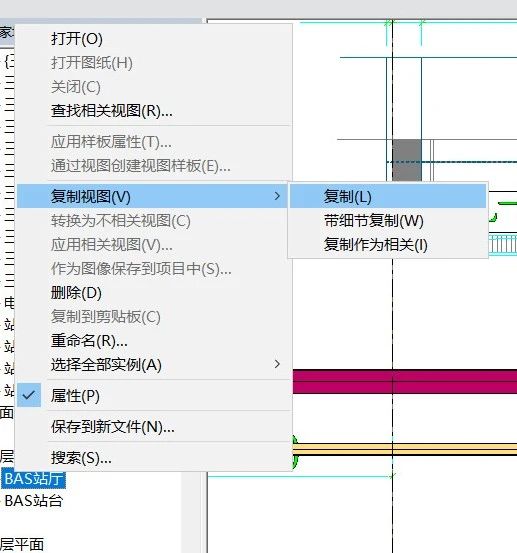The image size is (517, 553).
Task: Select the disabled 关闭(C) entry
Action: coord(154,87)
